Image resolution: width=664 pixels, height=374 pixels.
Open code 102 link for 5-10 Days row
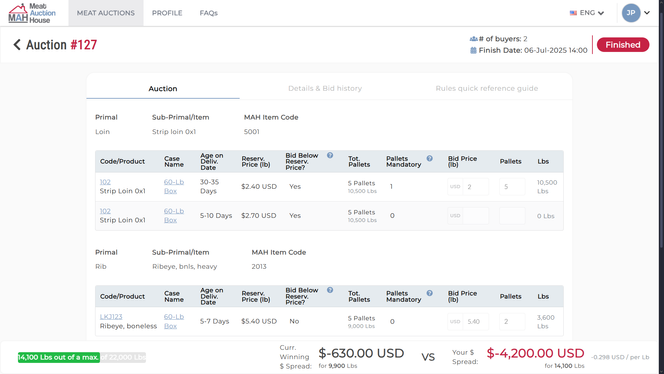click(105, 211)
